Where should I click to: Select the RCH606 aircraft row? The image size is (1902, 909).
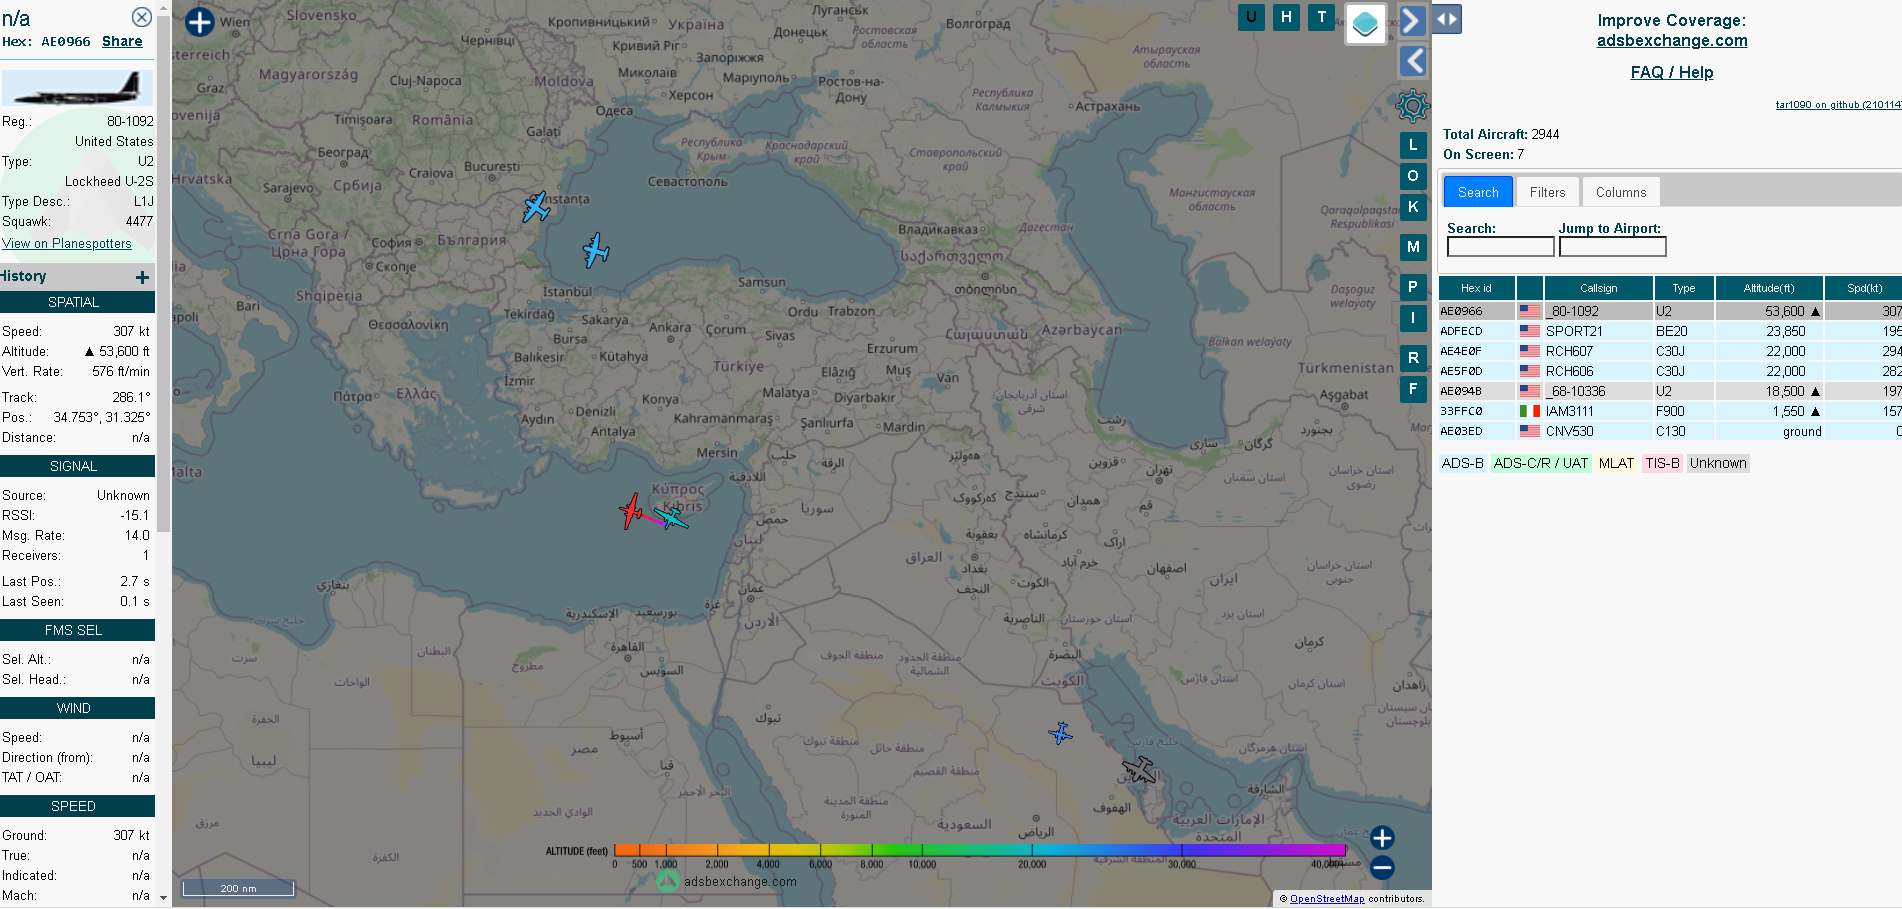pyautogui.click(x=1670, y=371)
